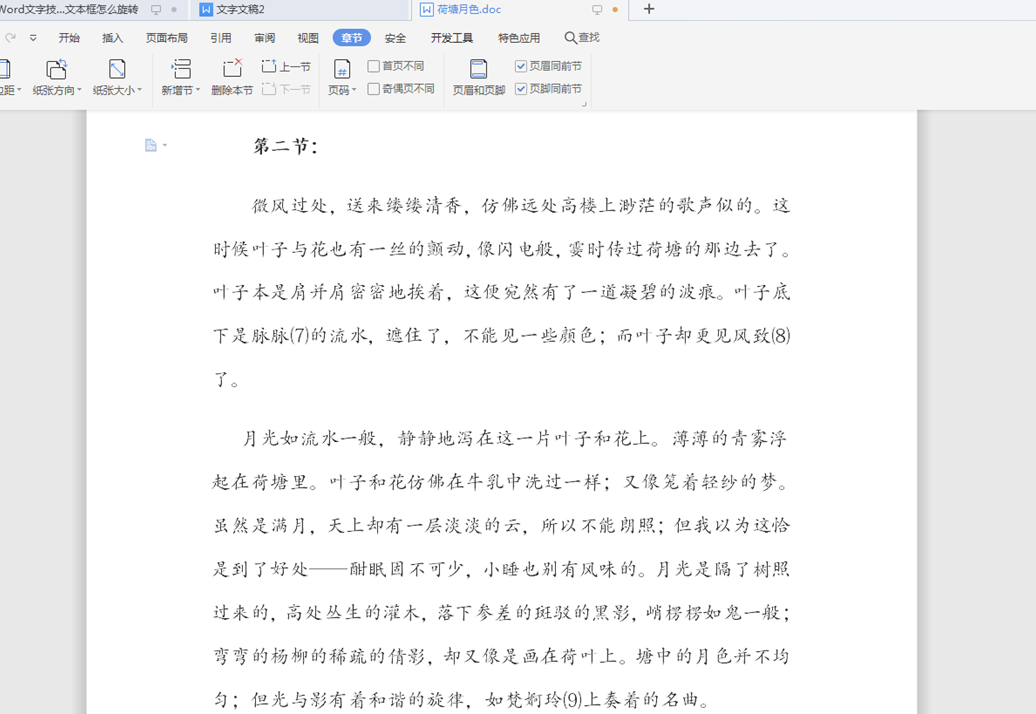Click the 删除本节 delete section icon
1036x714 pixels.
pyautogui.click(x=232, y=69)
